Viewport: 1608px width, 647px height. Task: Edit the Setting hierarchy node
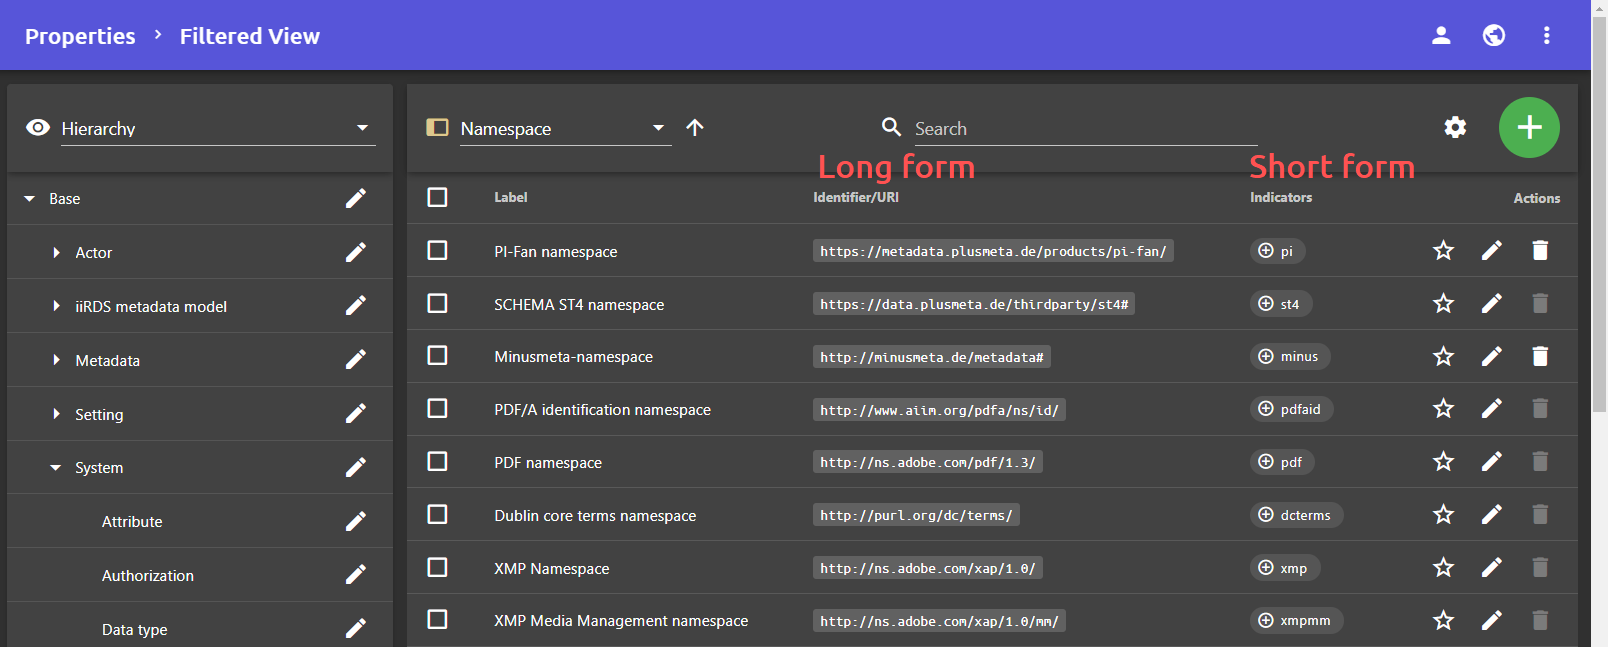coord(355,413)
